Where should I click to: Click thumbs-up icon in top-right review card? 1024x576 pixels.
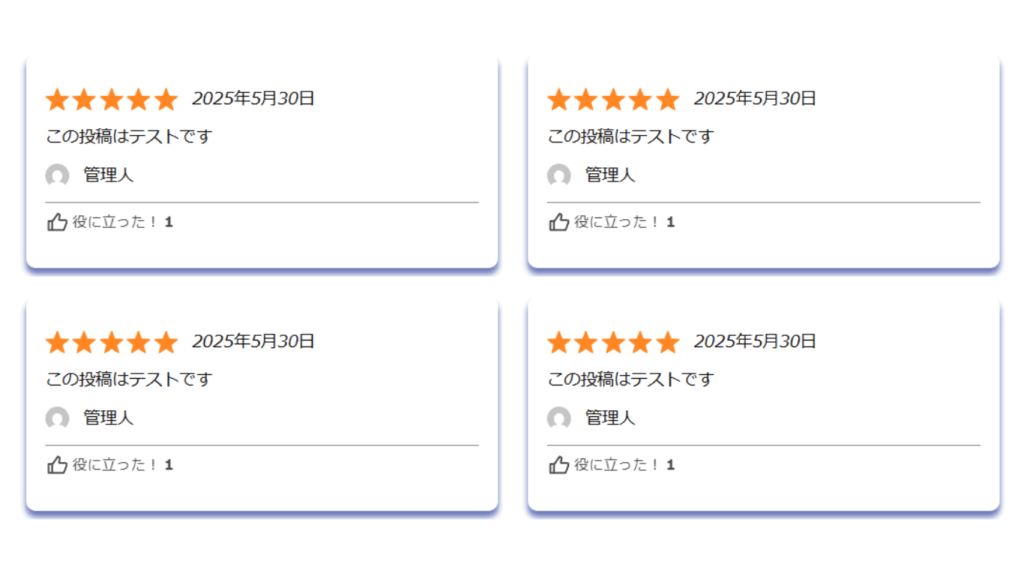point(559,222)
